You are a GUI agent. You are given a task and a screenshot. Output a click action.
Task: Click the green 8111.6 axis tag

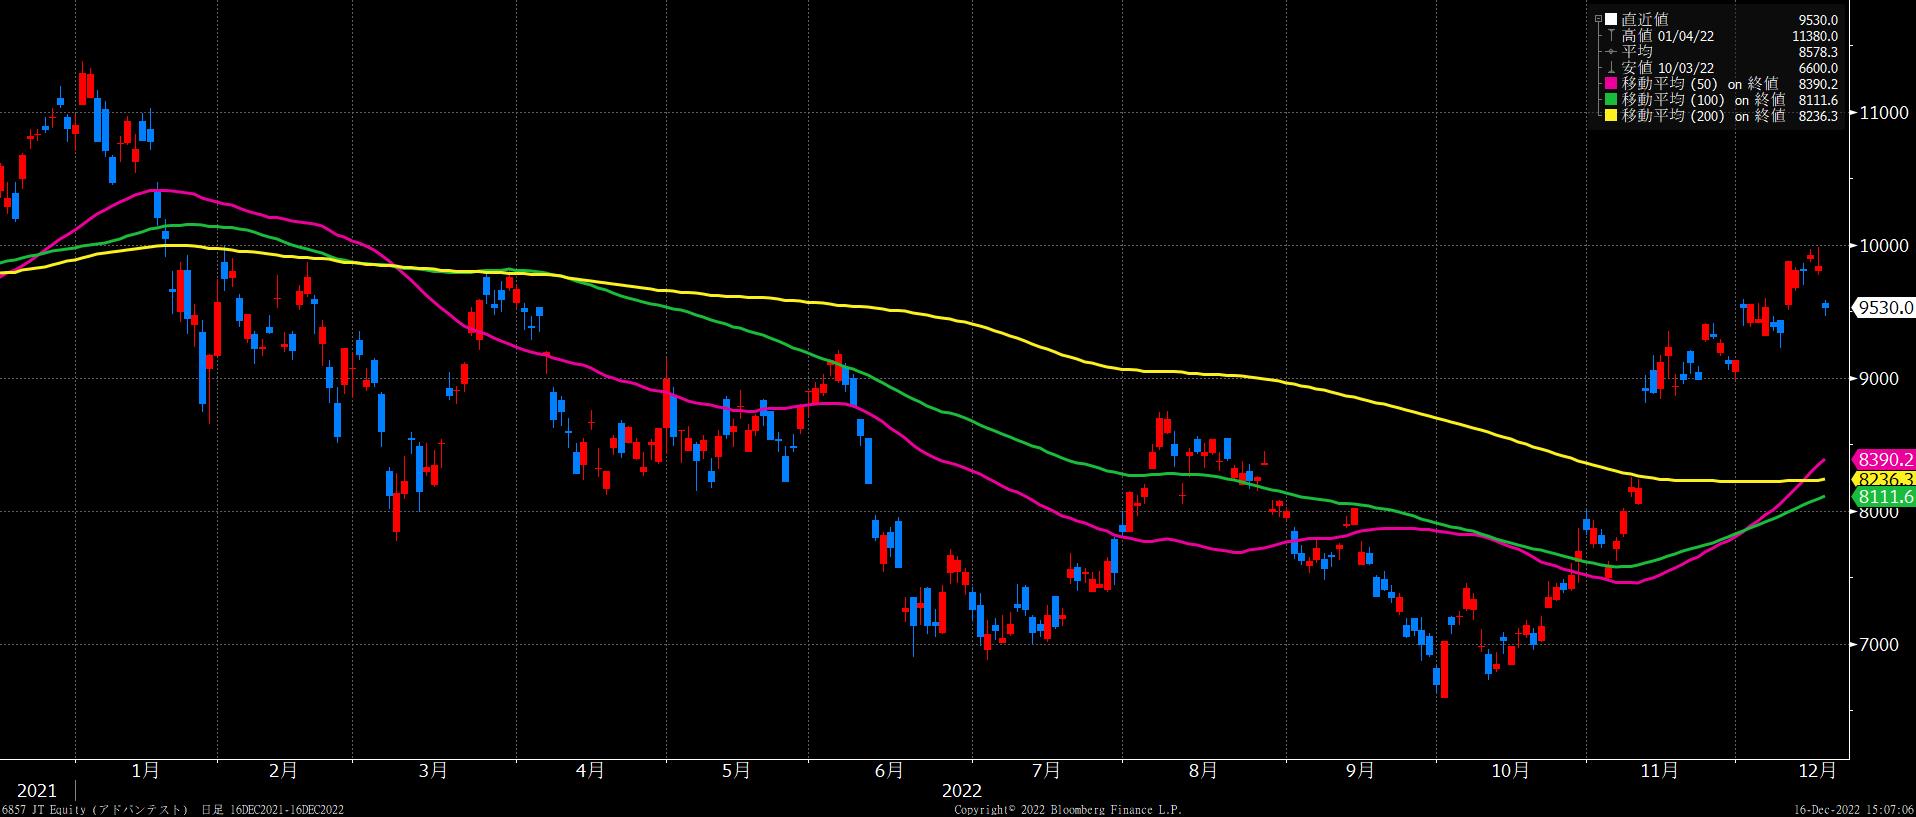click(1884, 497)
